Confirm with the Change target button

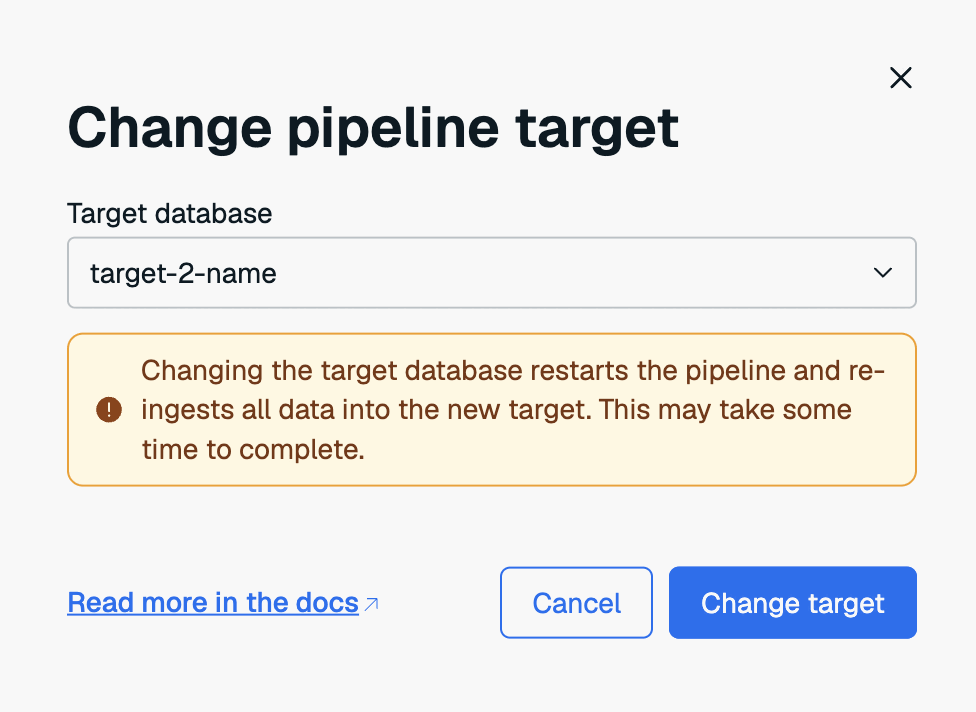[x=792, y=602]
